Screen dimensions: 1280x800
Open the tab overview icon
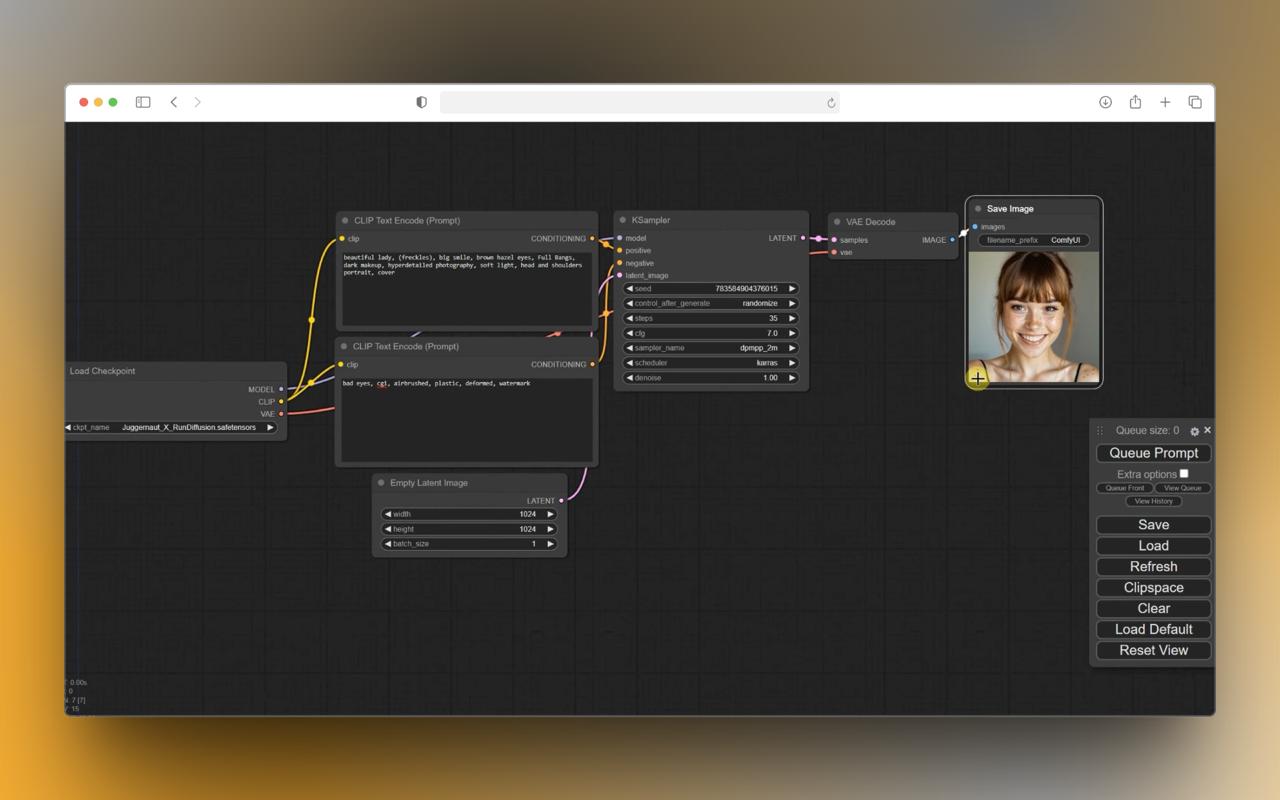point(1195,102)
